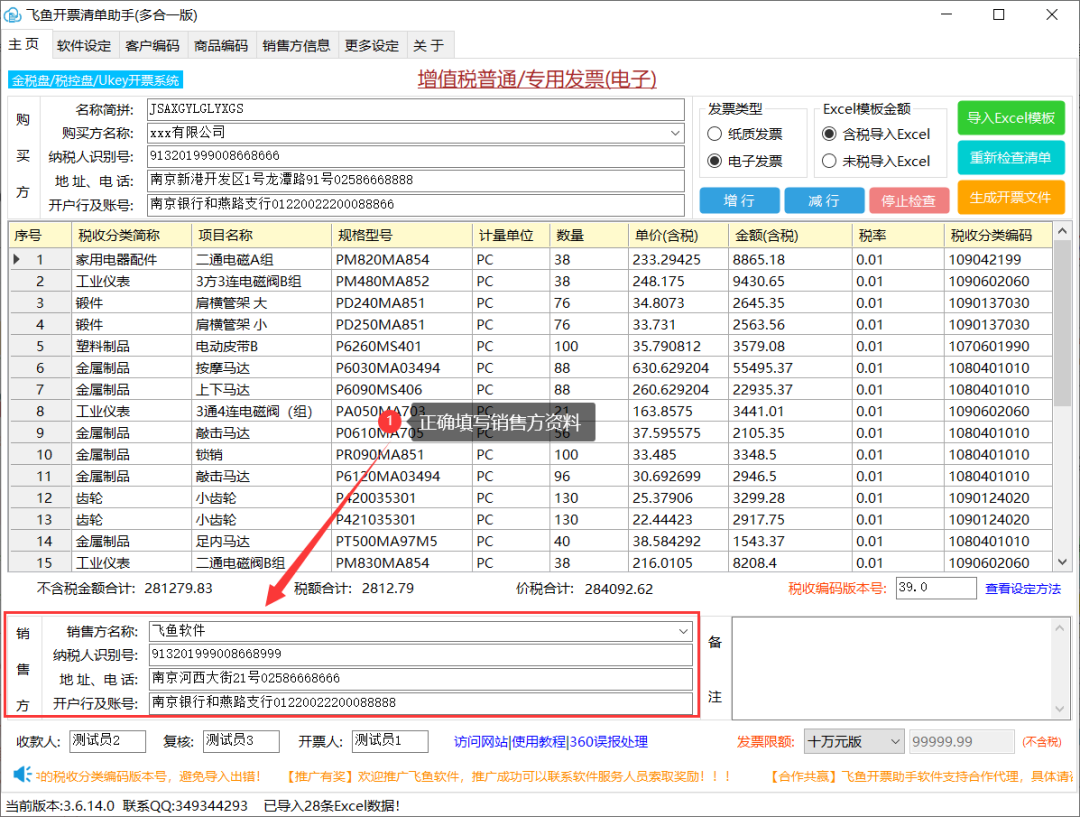Click the 99999.99 limit amount field
The height and width of the screenshot is (817, 1080).
961,741
